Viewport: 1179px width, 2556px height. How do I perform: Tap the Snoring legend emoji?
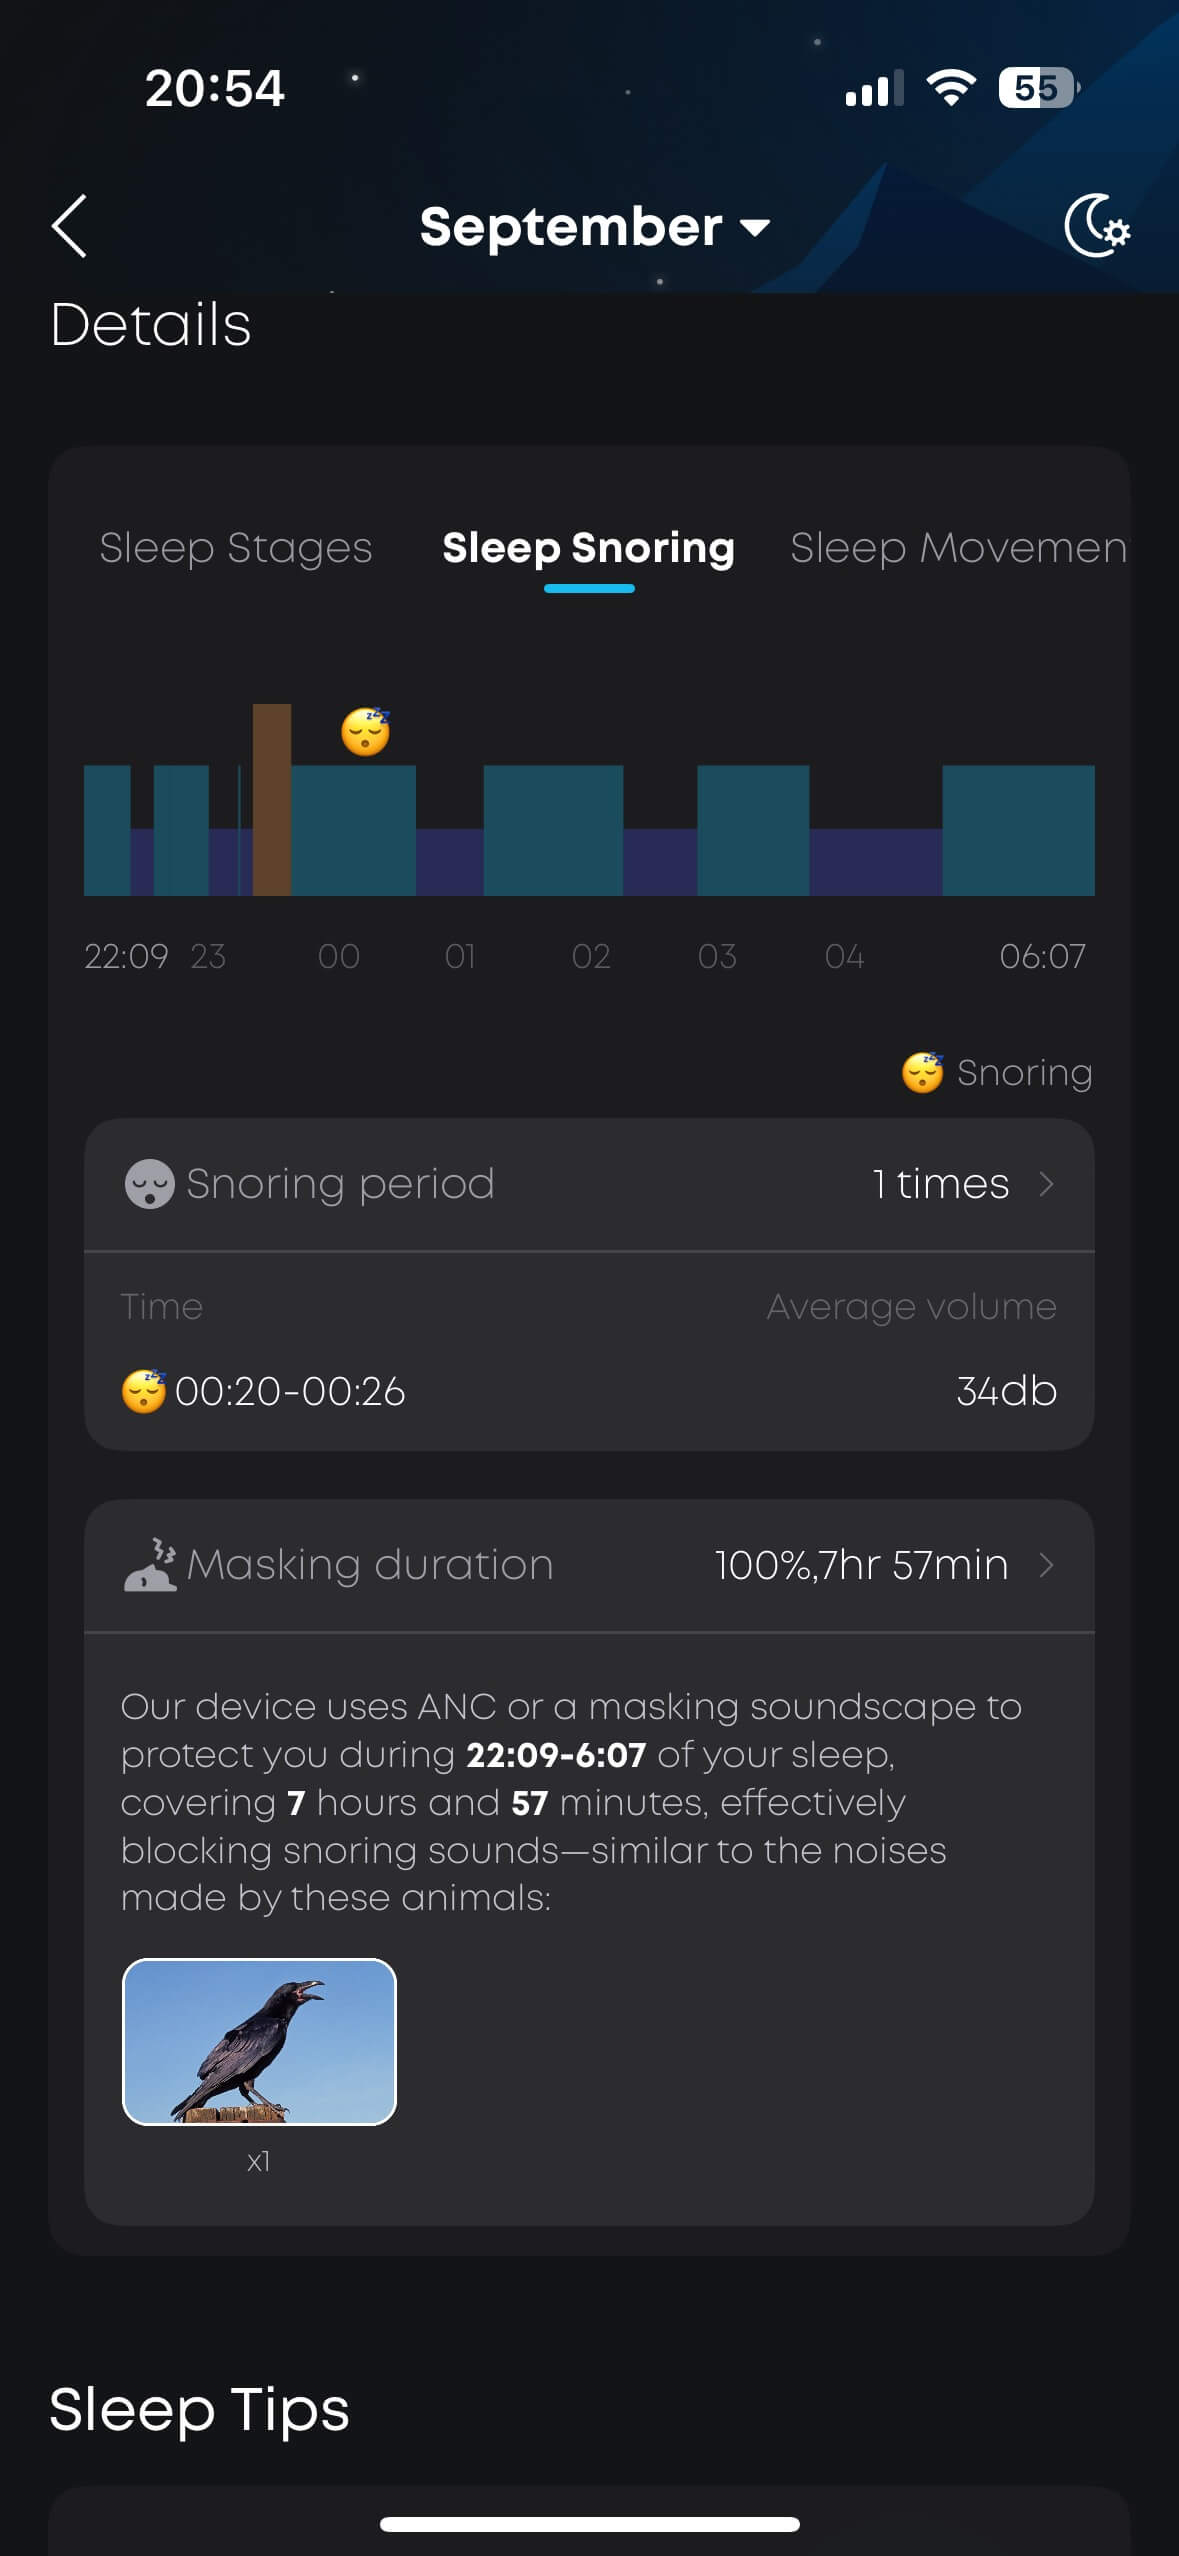click(922, 1073)
